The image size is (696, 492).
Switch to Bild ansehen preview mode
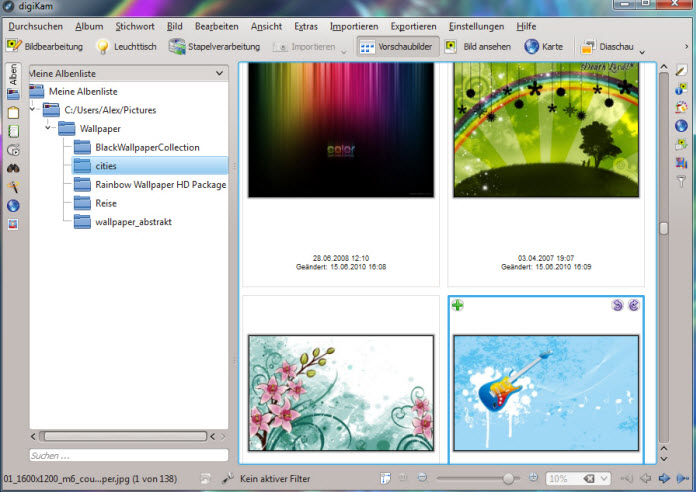click(x=478, y=47)
